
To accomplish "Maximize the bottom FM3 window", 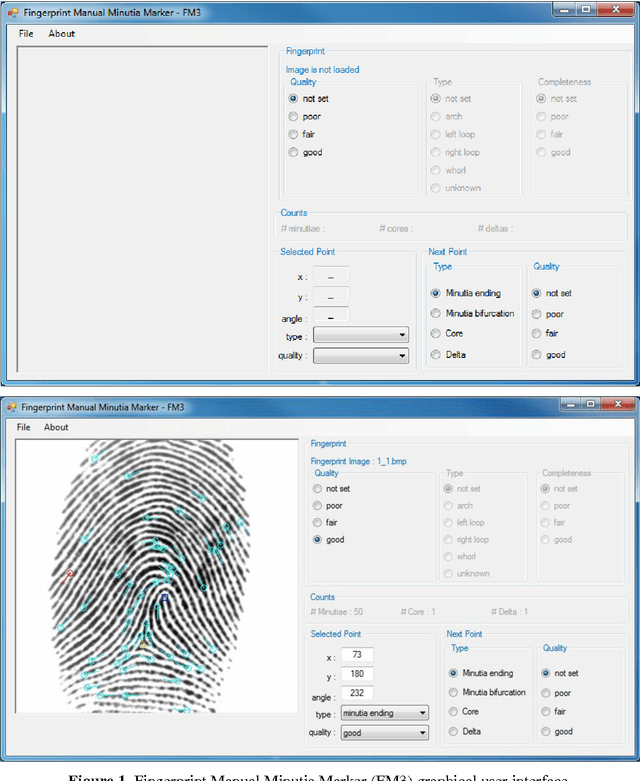I will tap(591, 404).
